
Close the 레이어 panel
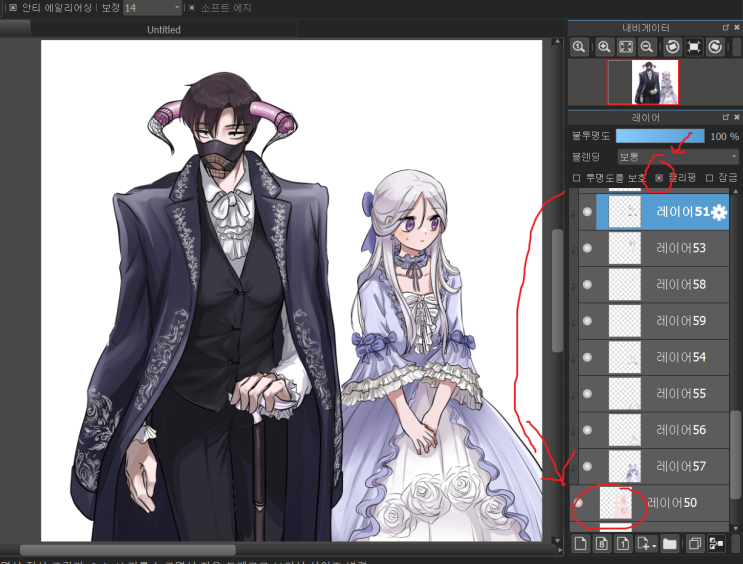tap(737, 117)
